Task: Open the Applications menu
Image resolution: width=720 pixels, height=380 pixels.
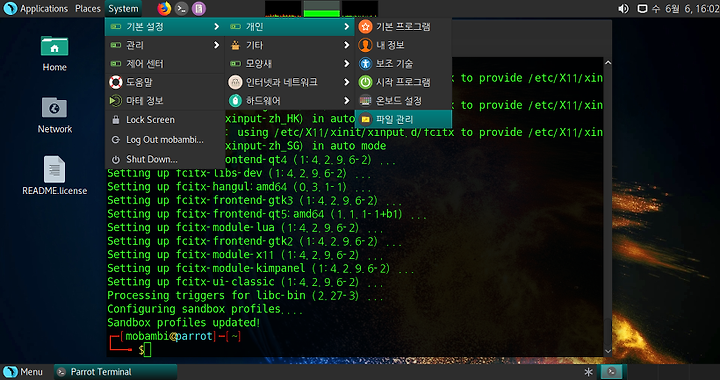Action: (x=44, y=8)
